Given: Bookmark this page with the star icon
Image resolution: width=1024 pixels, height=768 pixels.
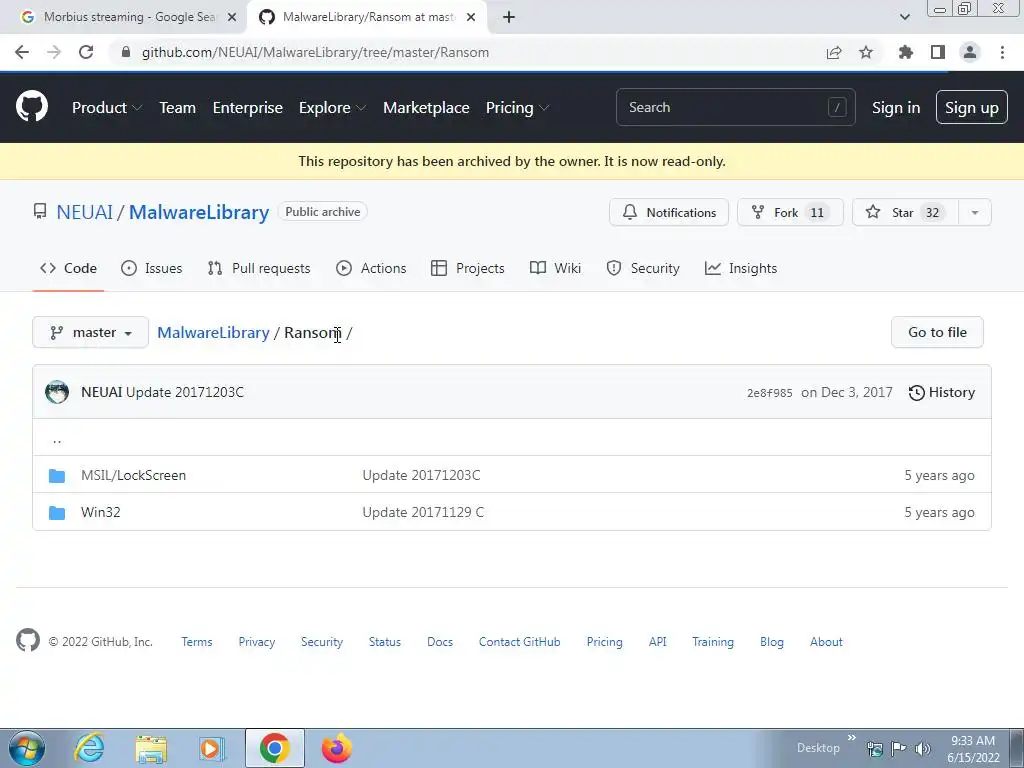Looking at the screenshot, I should (866, 52).
